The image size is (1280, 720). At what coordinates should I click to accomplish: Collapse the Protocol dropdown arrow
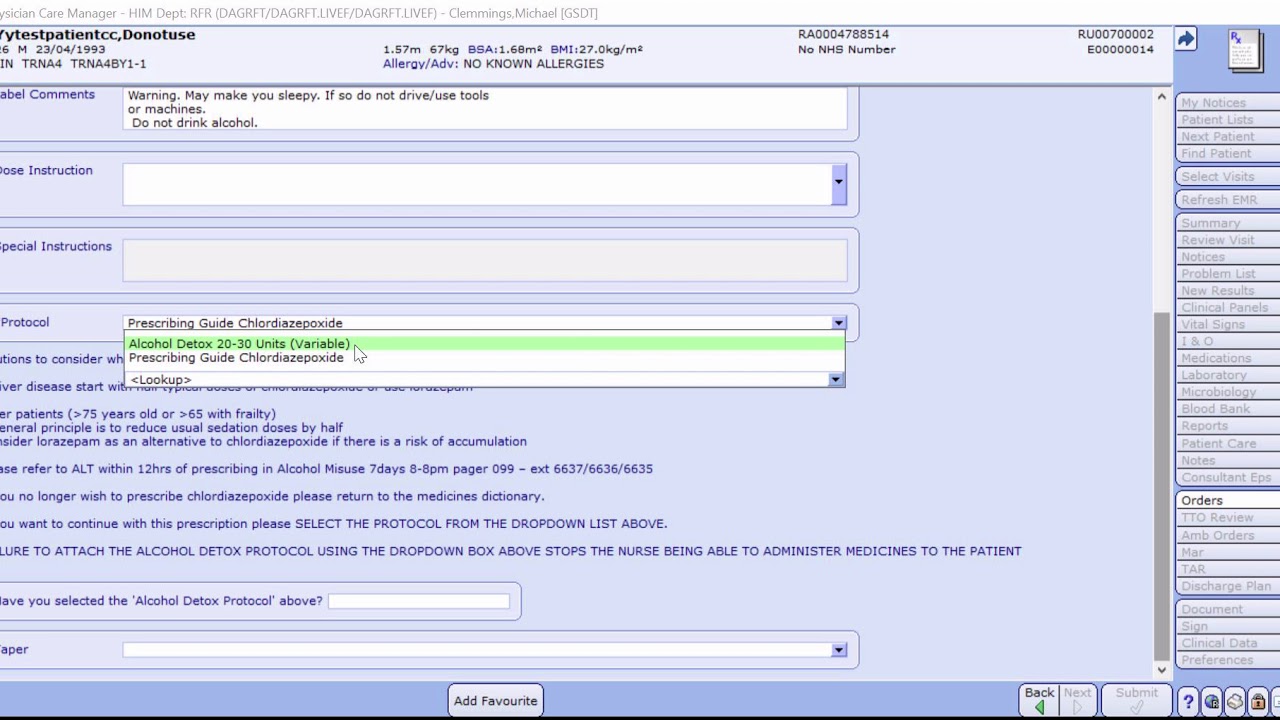838,323
